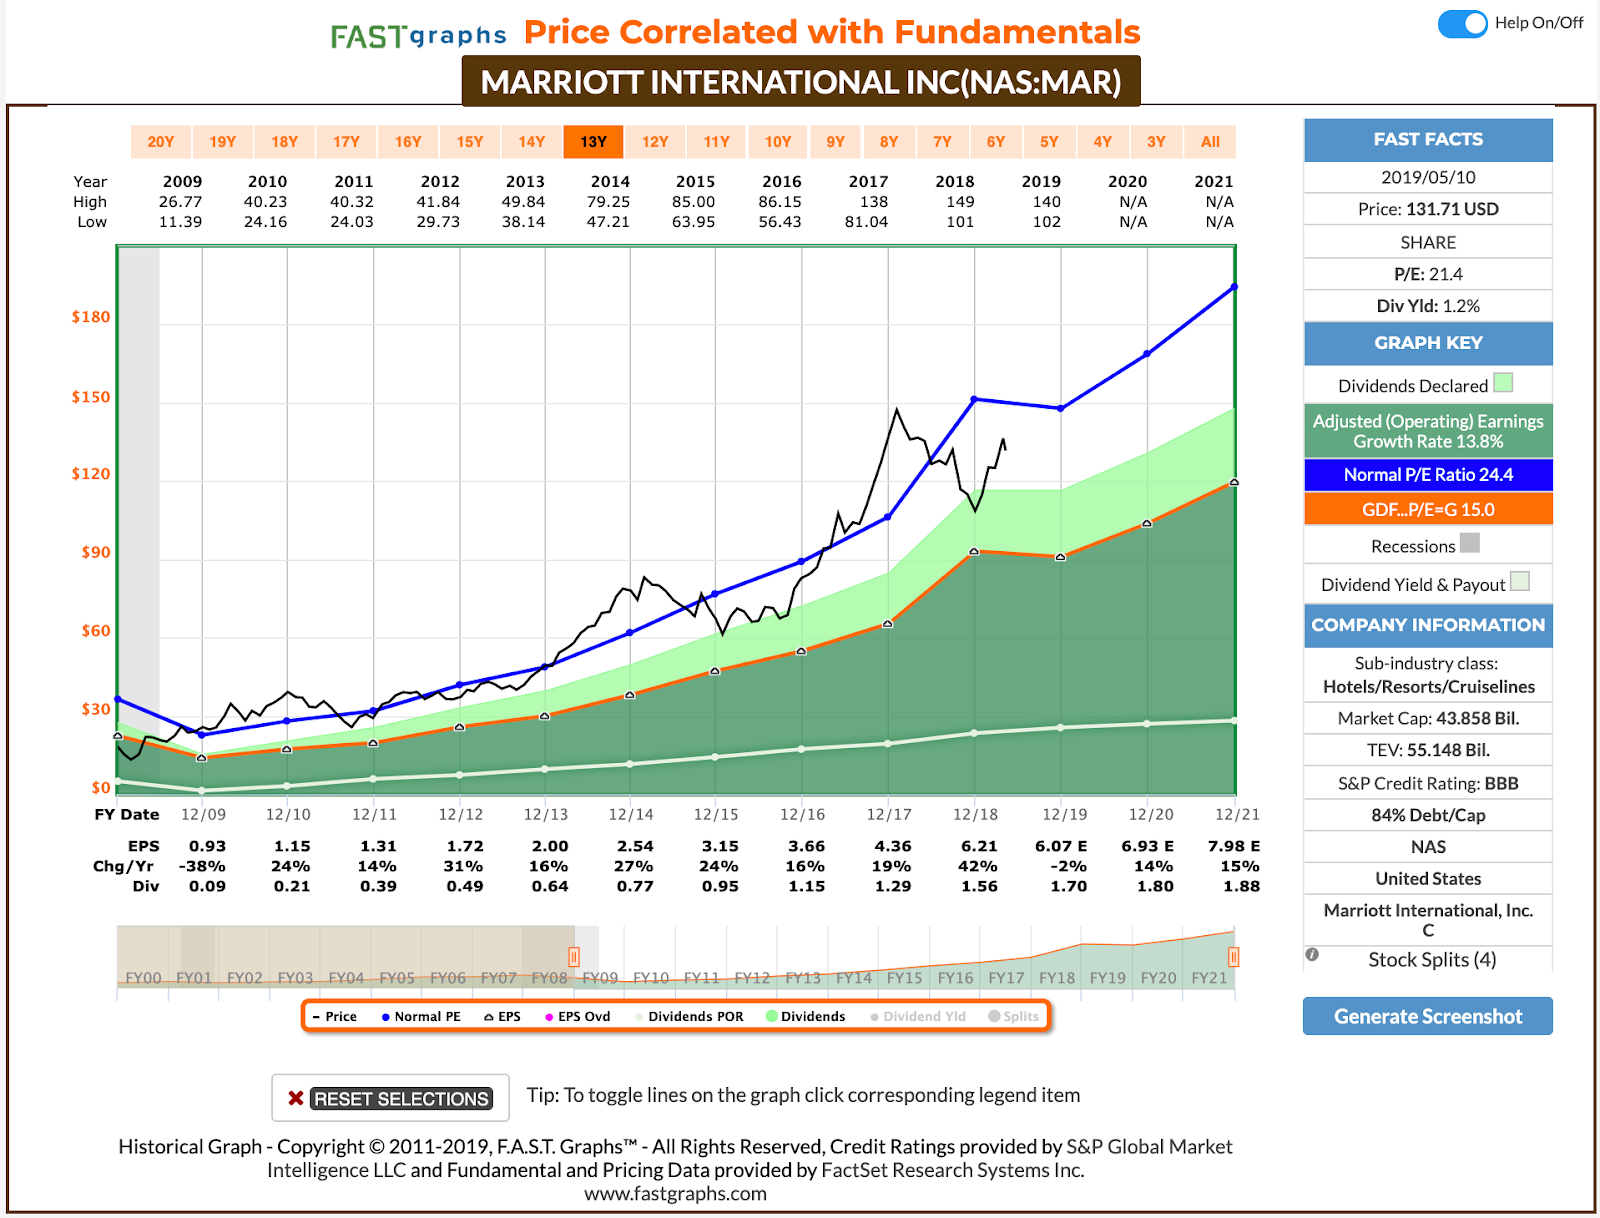Click FY15 on the range navigator
The image size is (1600, 1218).
[904, 978]
